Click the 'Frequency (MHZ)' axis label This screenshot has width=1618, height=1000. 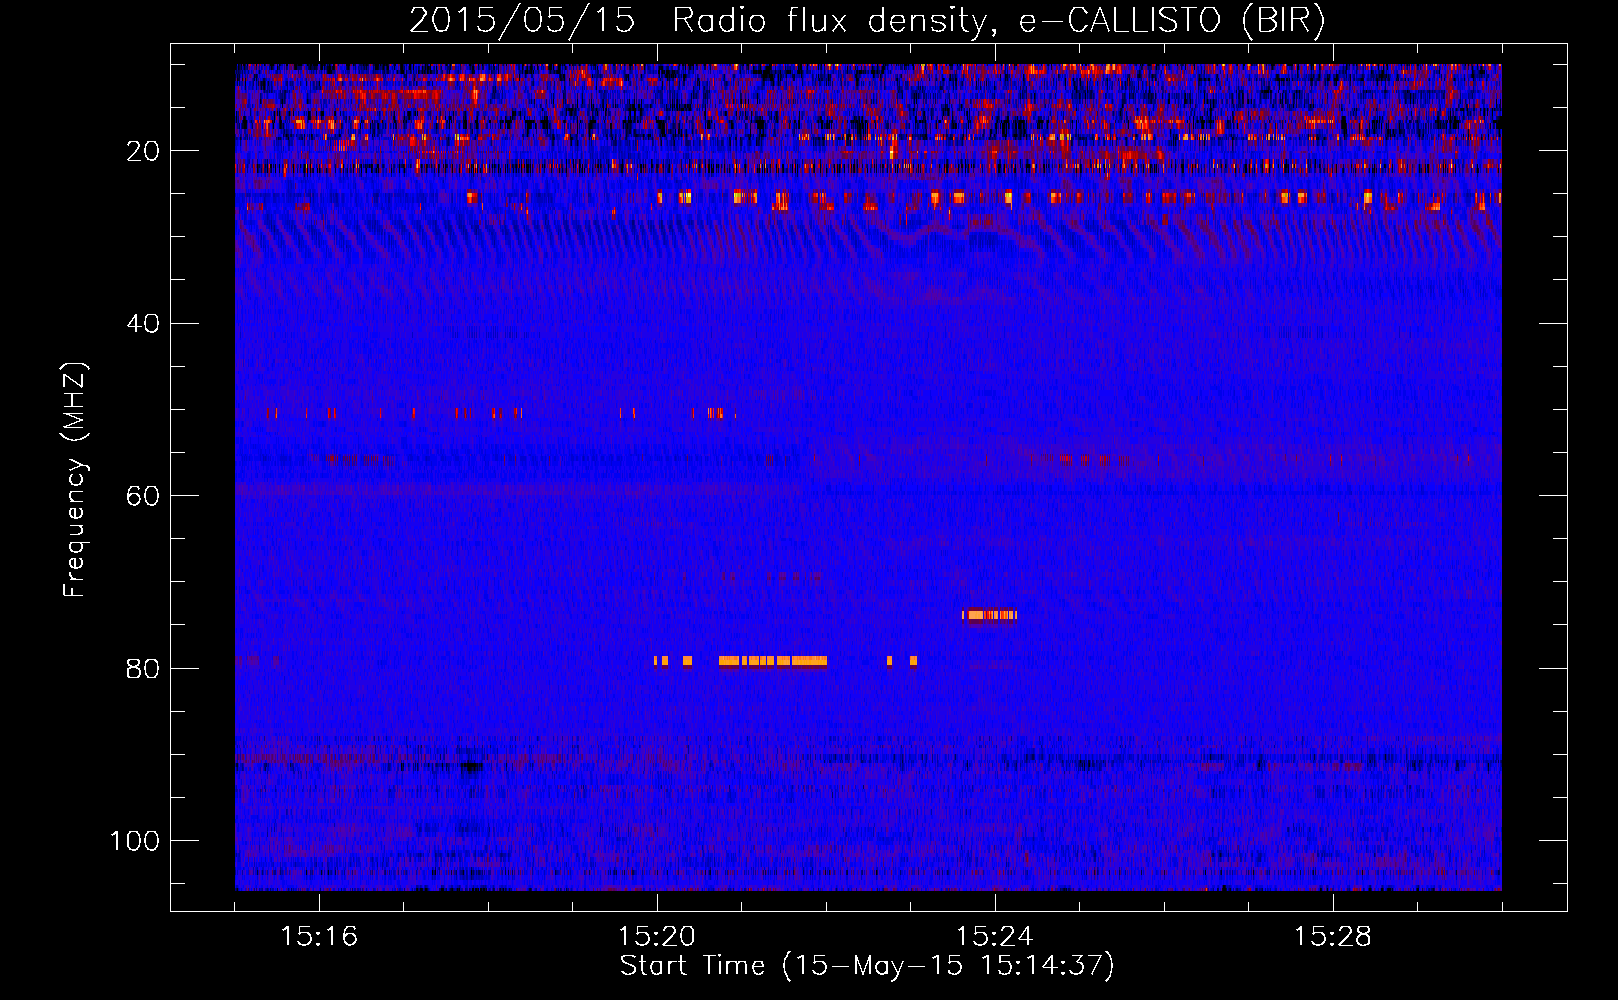pyautogui.click(x=75, y=480)
